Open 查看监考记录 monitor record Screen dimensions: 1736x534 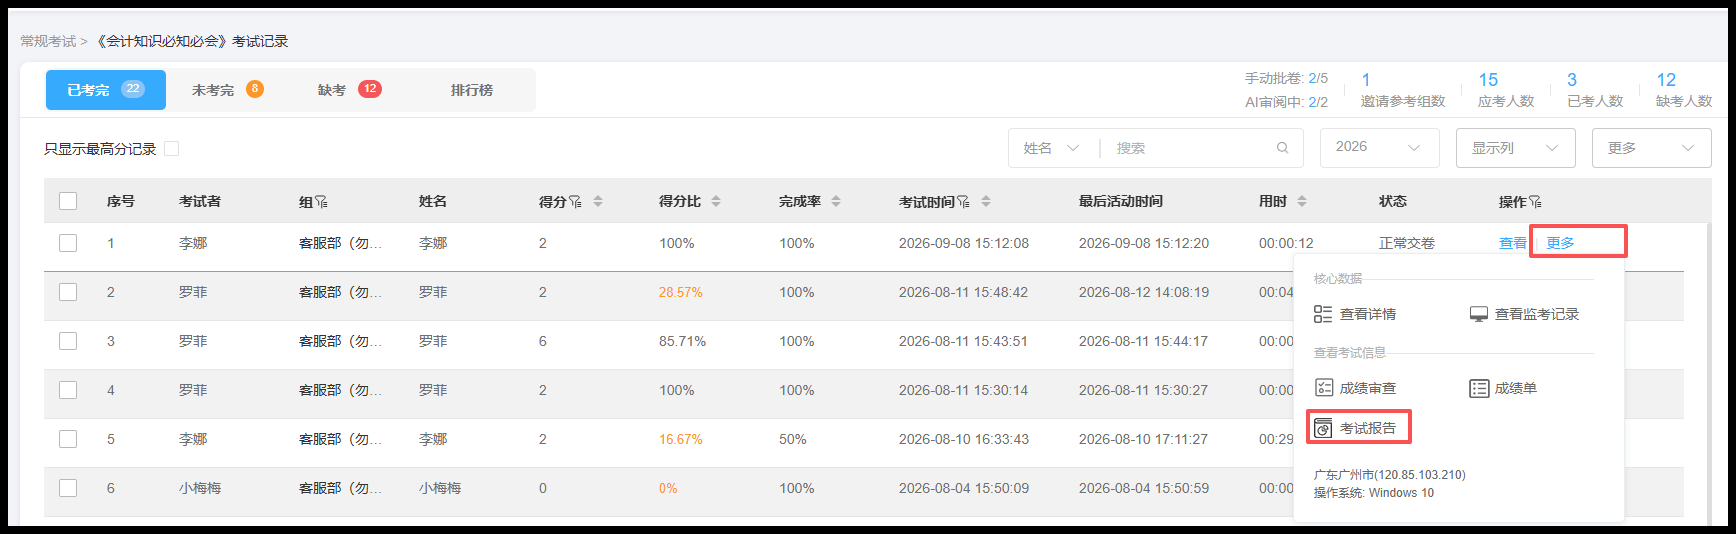[1524, 314]
